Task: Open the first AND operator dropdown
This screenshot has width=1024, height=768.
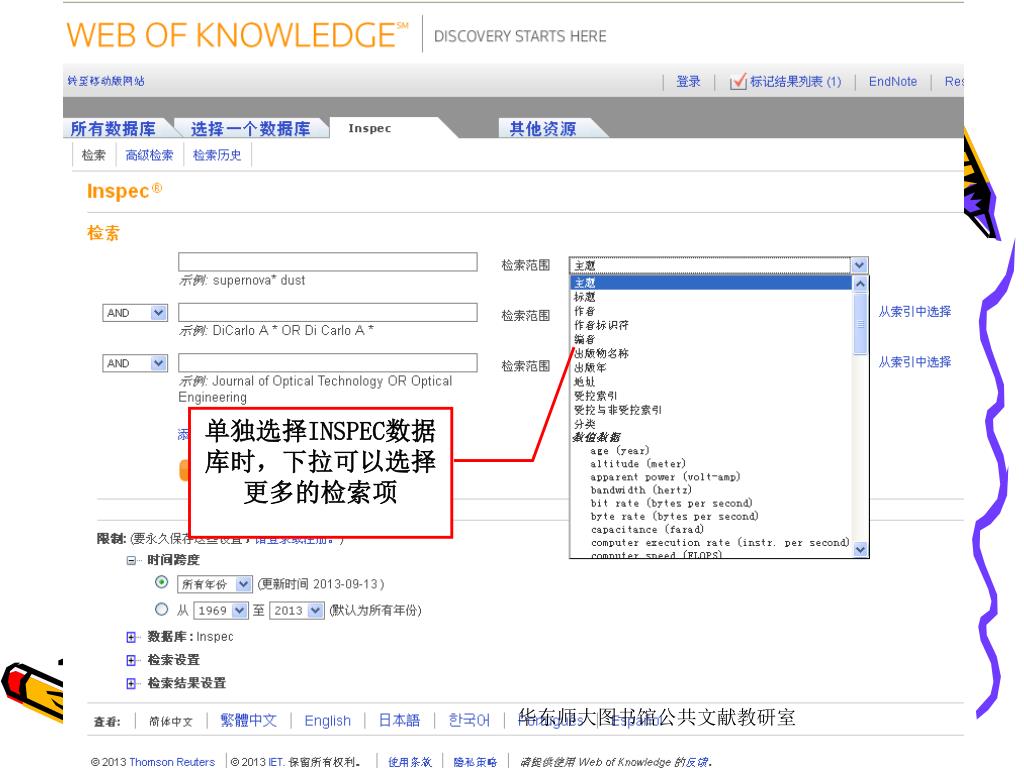Action: (x=135, y=313)
